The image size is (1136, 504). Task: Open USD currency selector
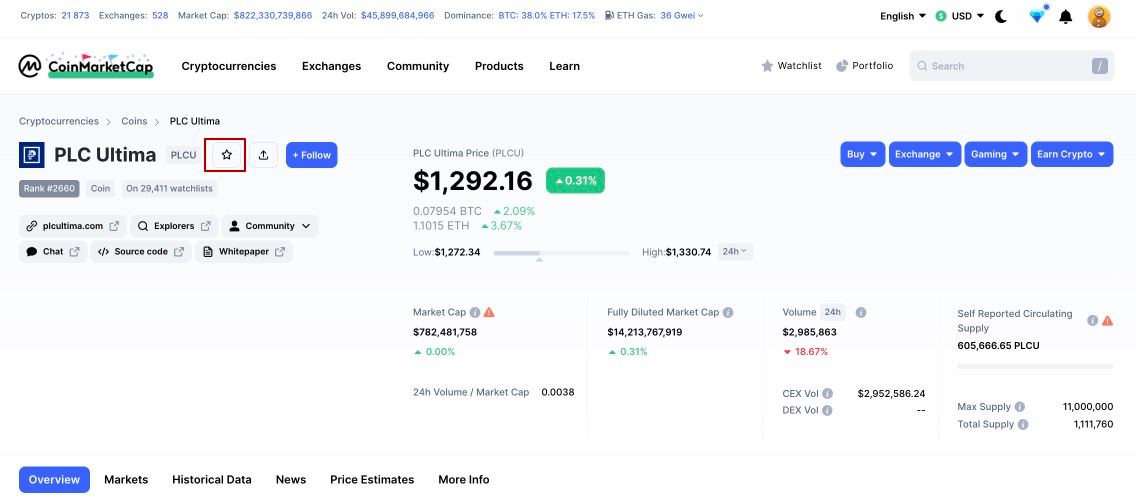pos(959,16)
